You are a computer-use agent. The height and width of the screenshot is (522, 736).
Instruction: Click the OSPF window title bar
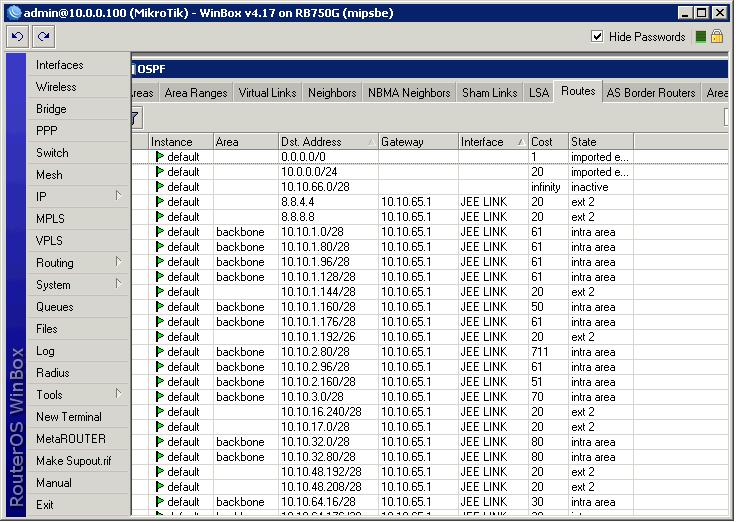(x=429, y=69)
